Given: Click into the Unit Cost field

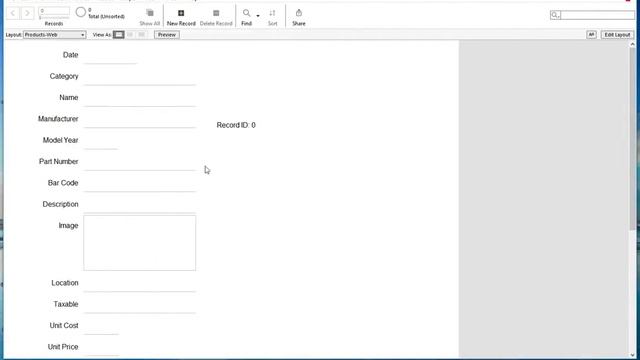Looking at the screenshot, I should 101,326.
